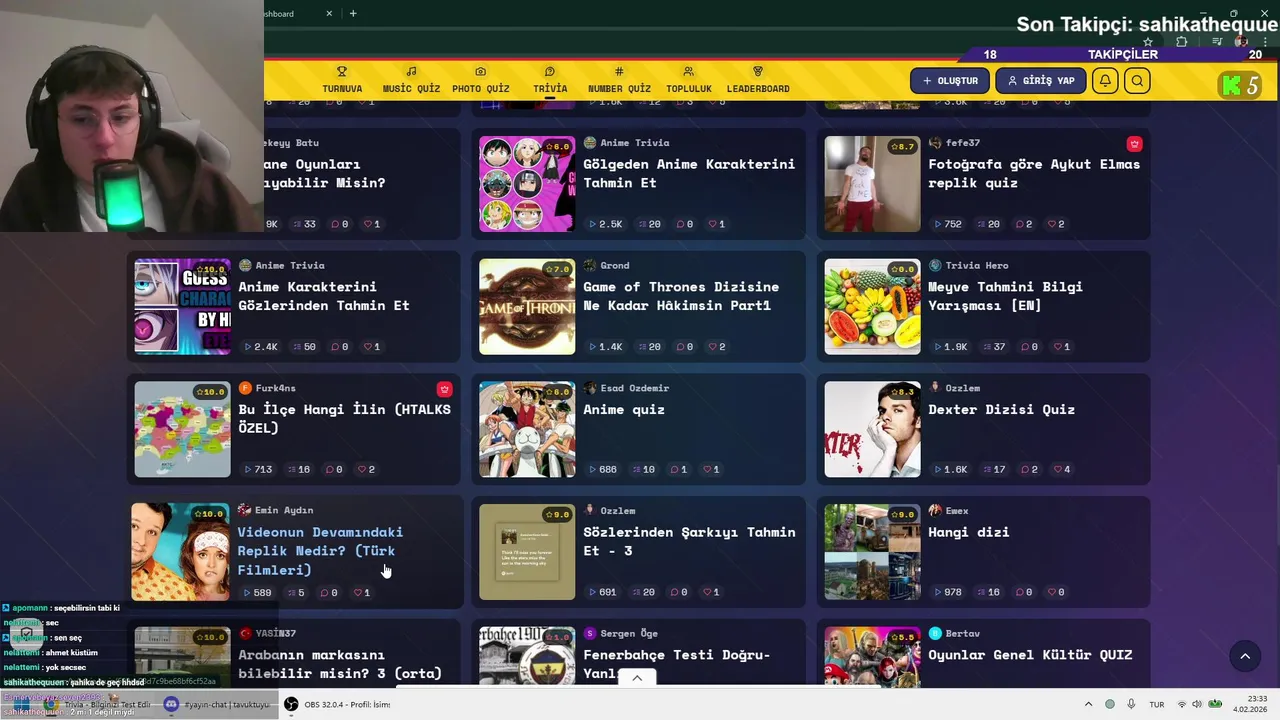
Task: Click the red badge on Furk4ns card
Action: pos(444,389)
